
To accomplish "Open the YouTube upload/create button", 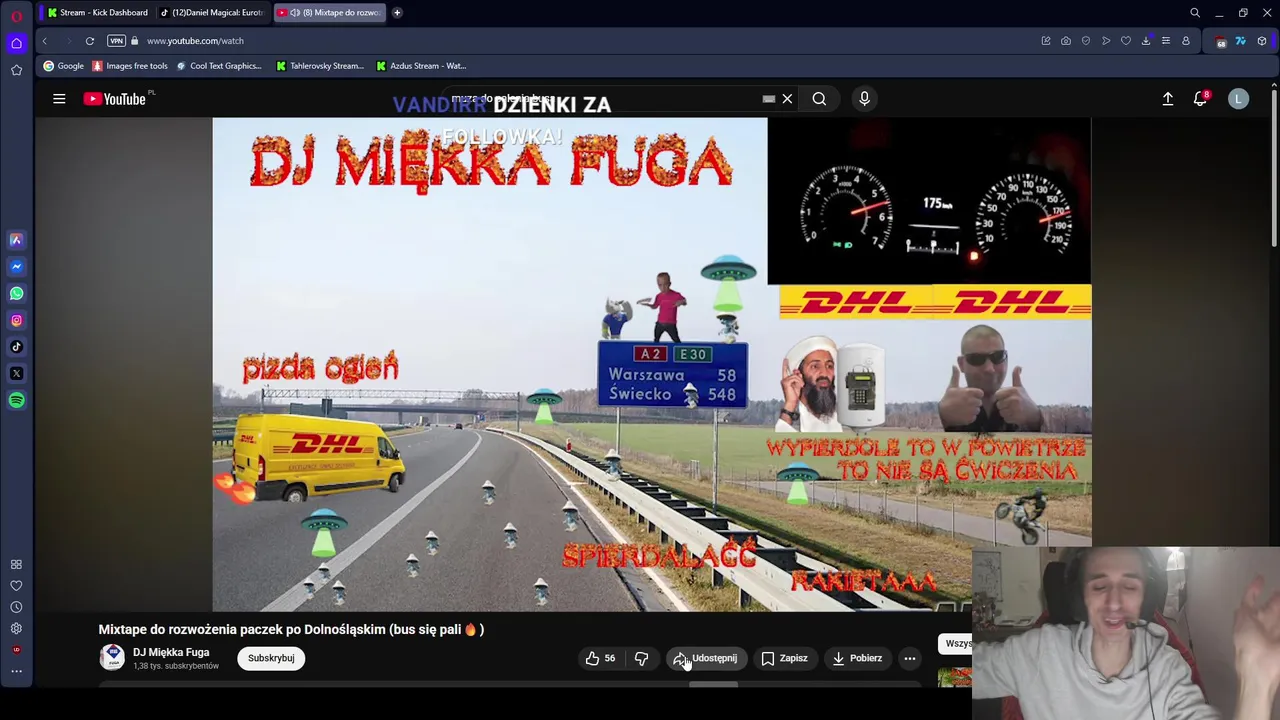I will coord(1167,99).
